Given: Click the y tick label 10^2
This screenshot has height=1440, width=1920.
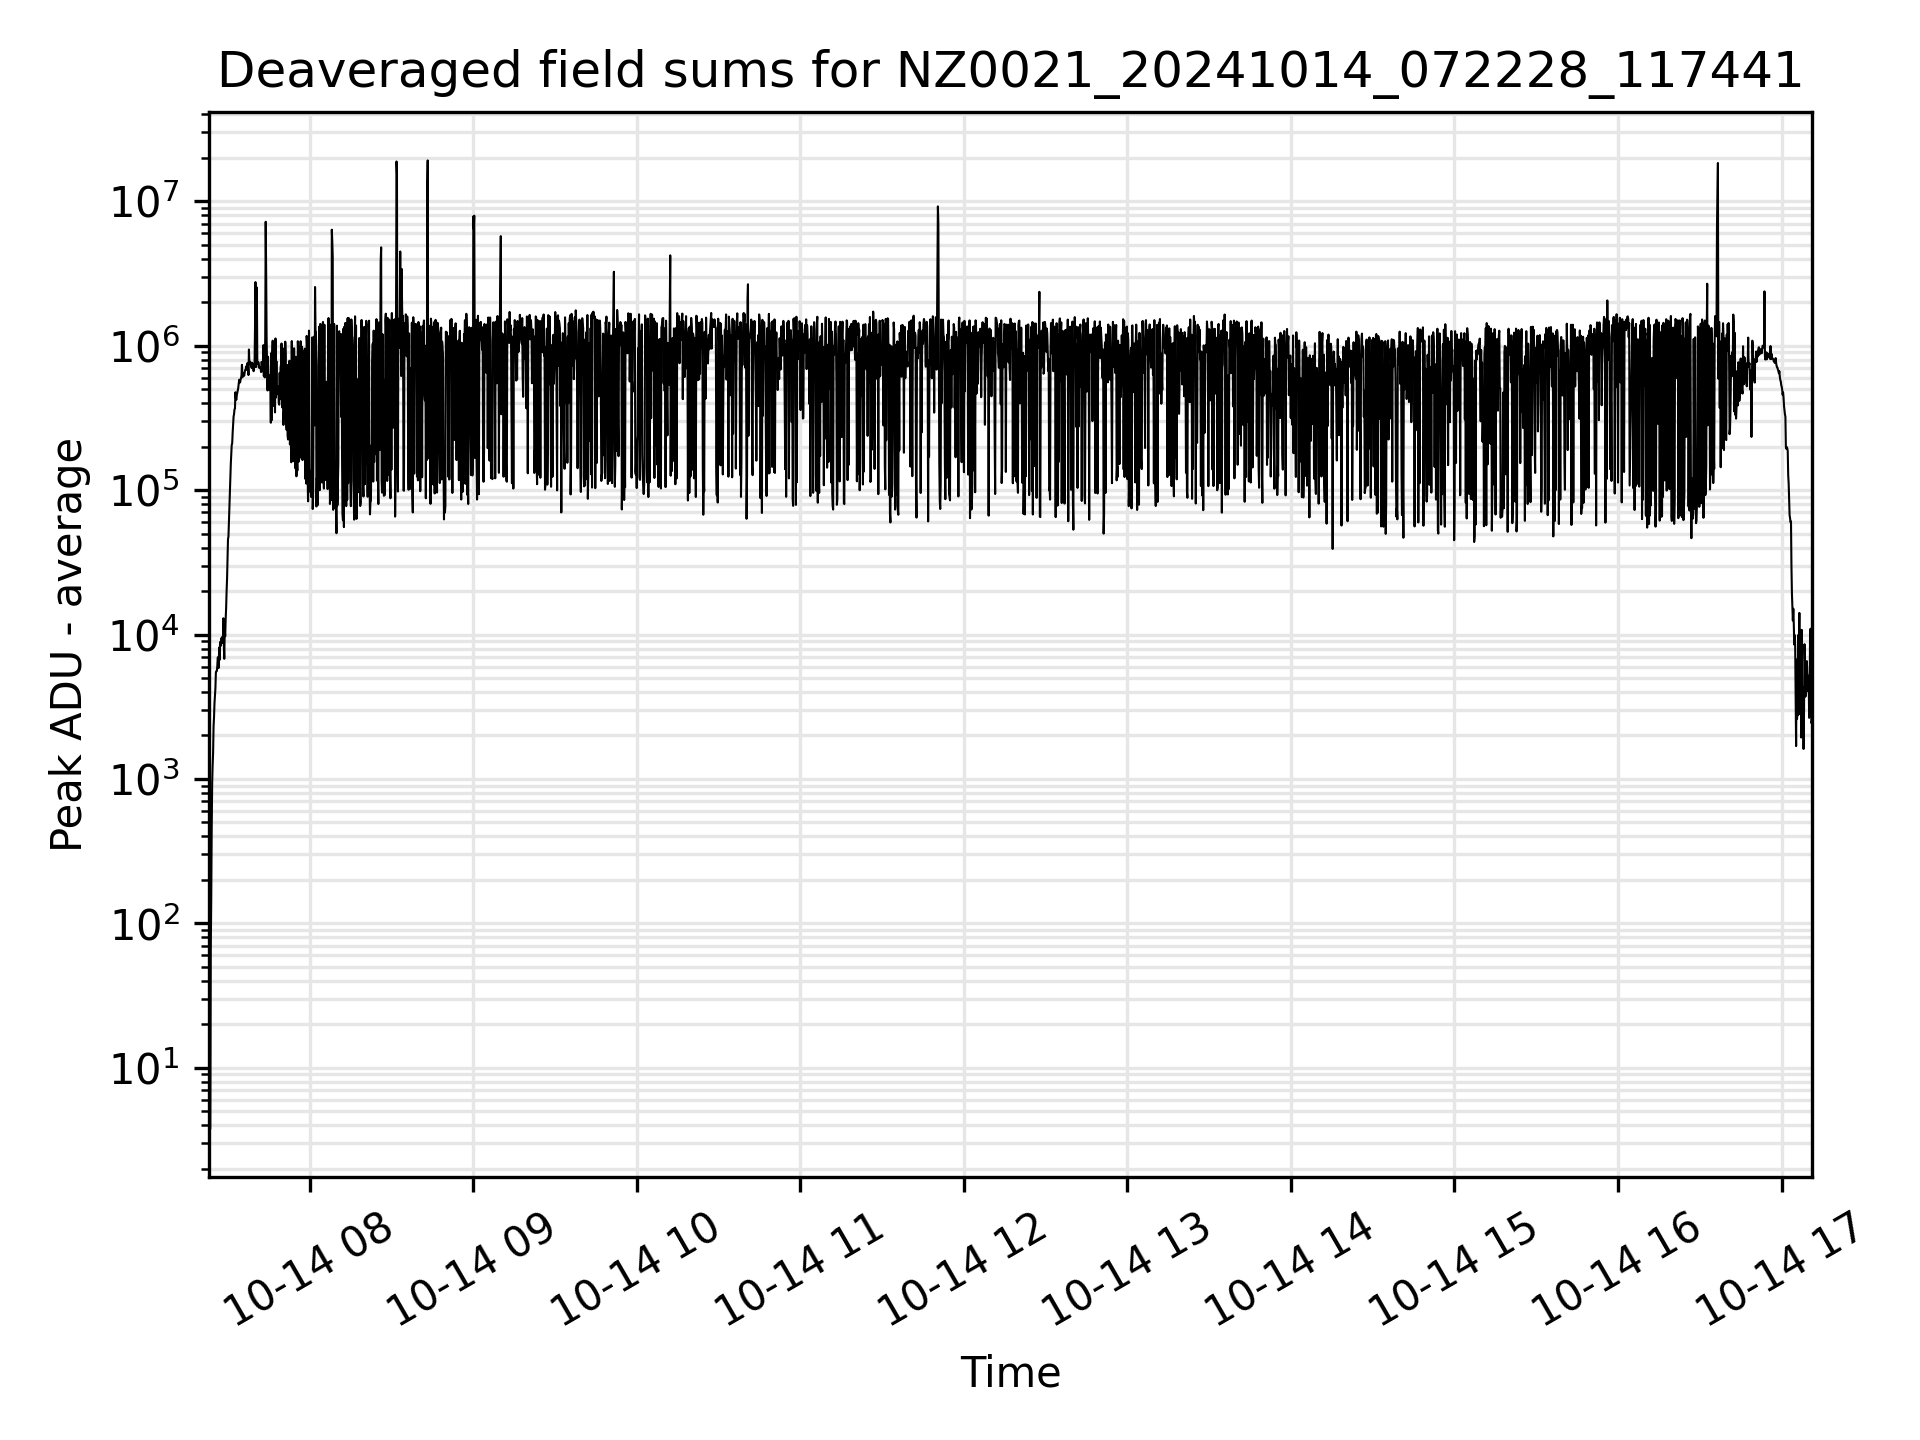Looking at the screenshot, I should 144,923.
